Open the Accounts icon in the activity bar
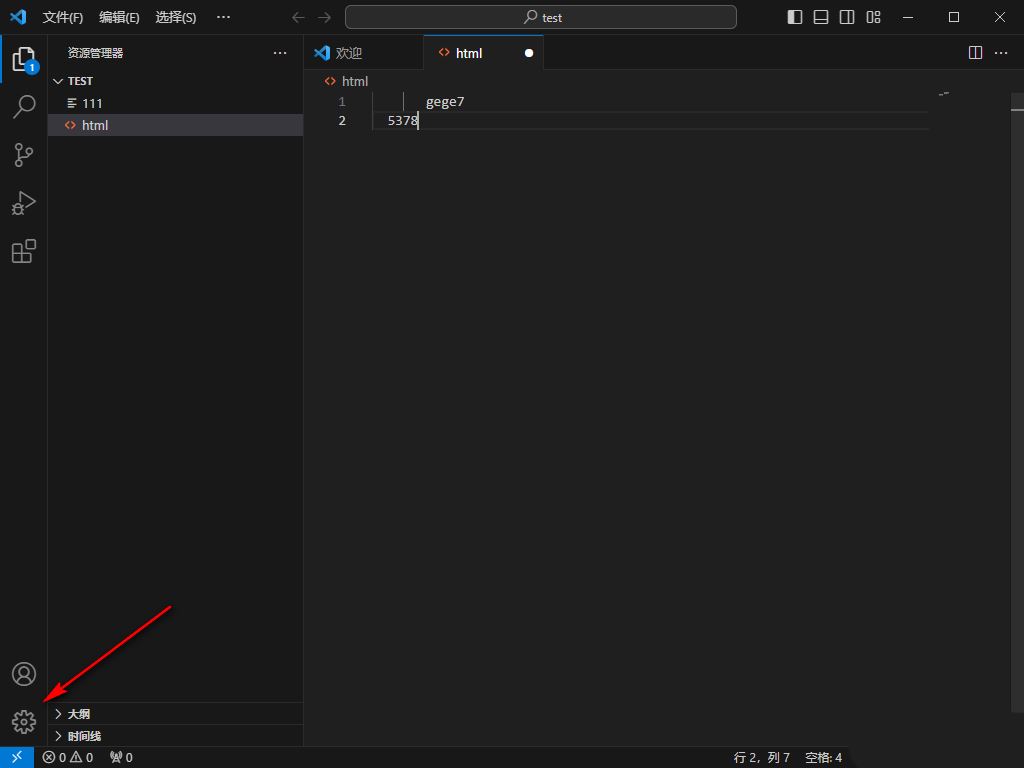Viewport: 1024px width, 768px height. (x=24, y=673)
